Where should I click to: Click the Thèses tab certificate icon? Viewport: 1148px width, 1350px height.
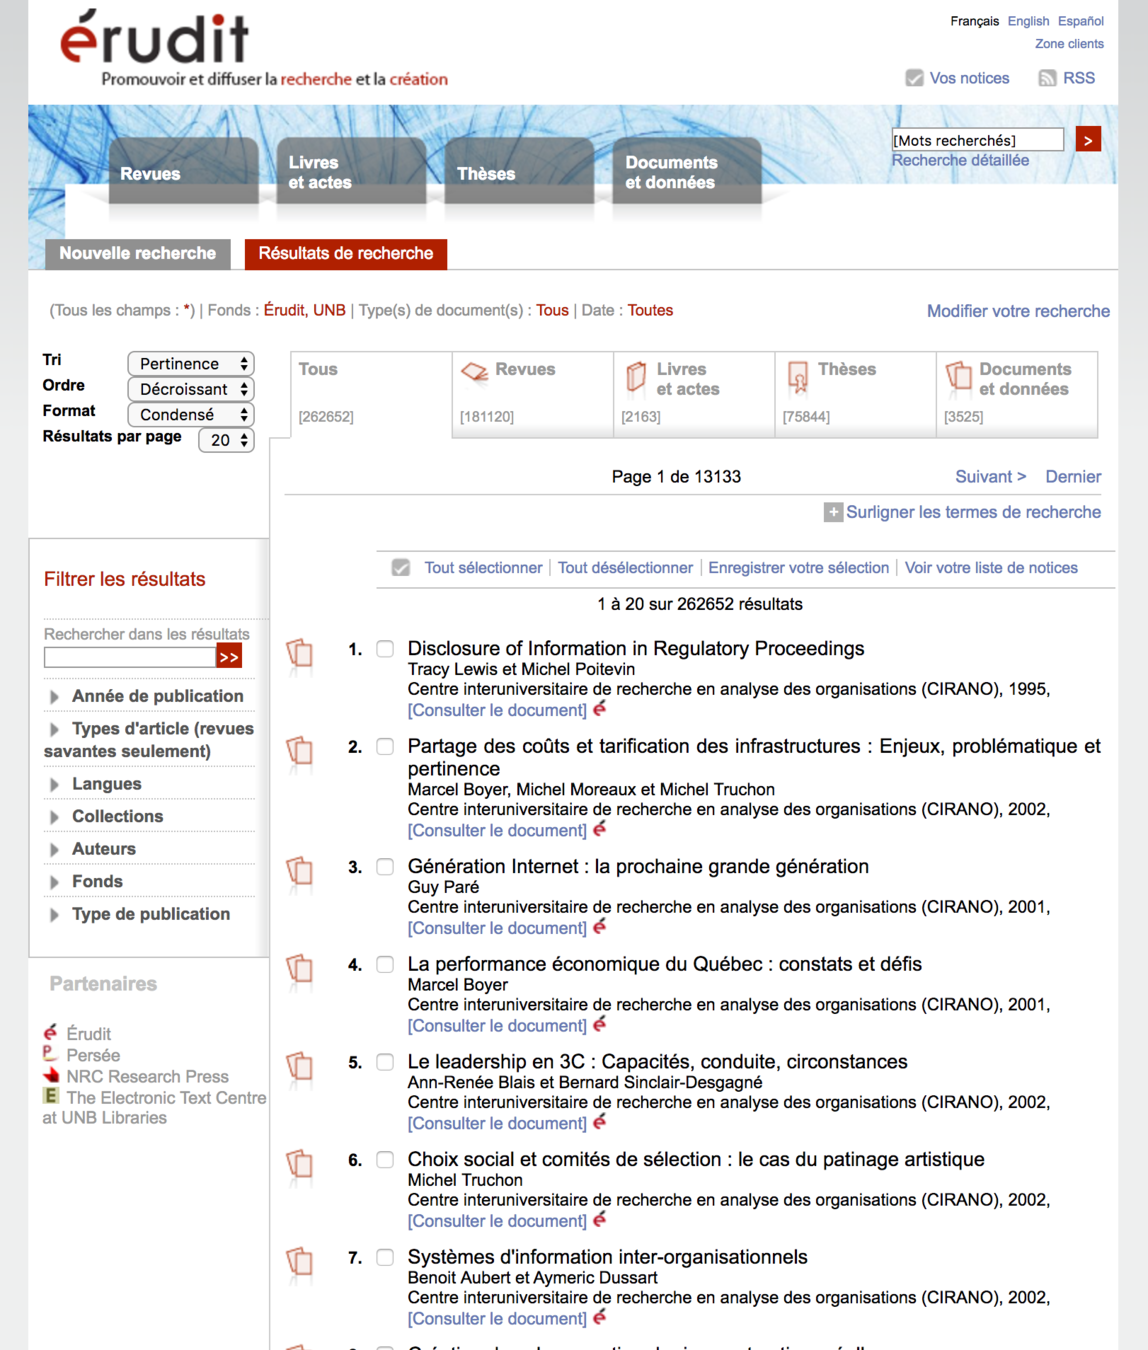797,376
